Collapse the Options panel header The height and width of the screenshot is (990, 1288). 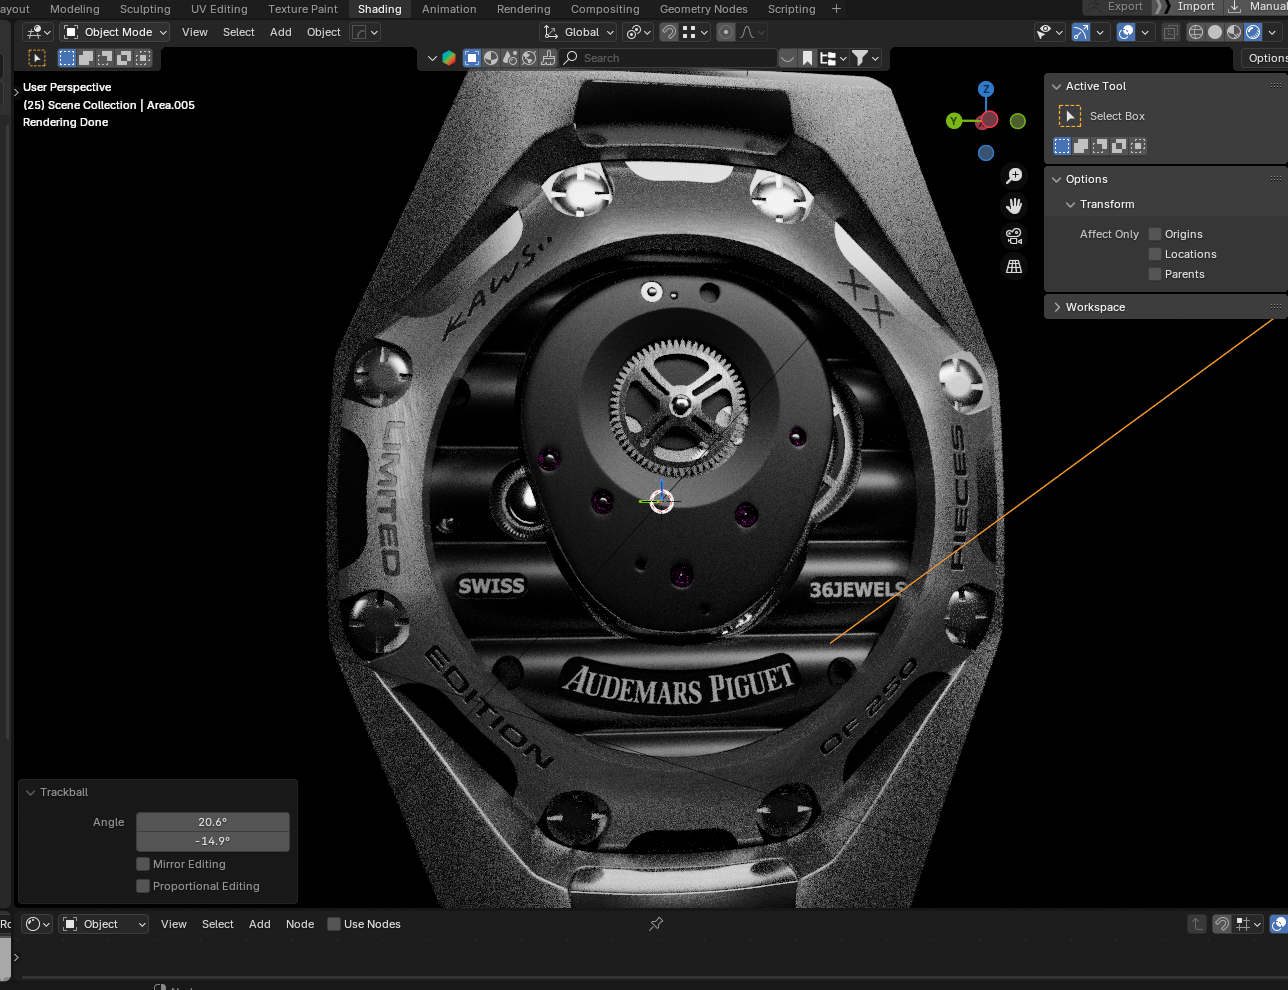point(1057,179)
